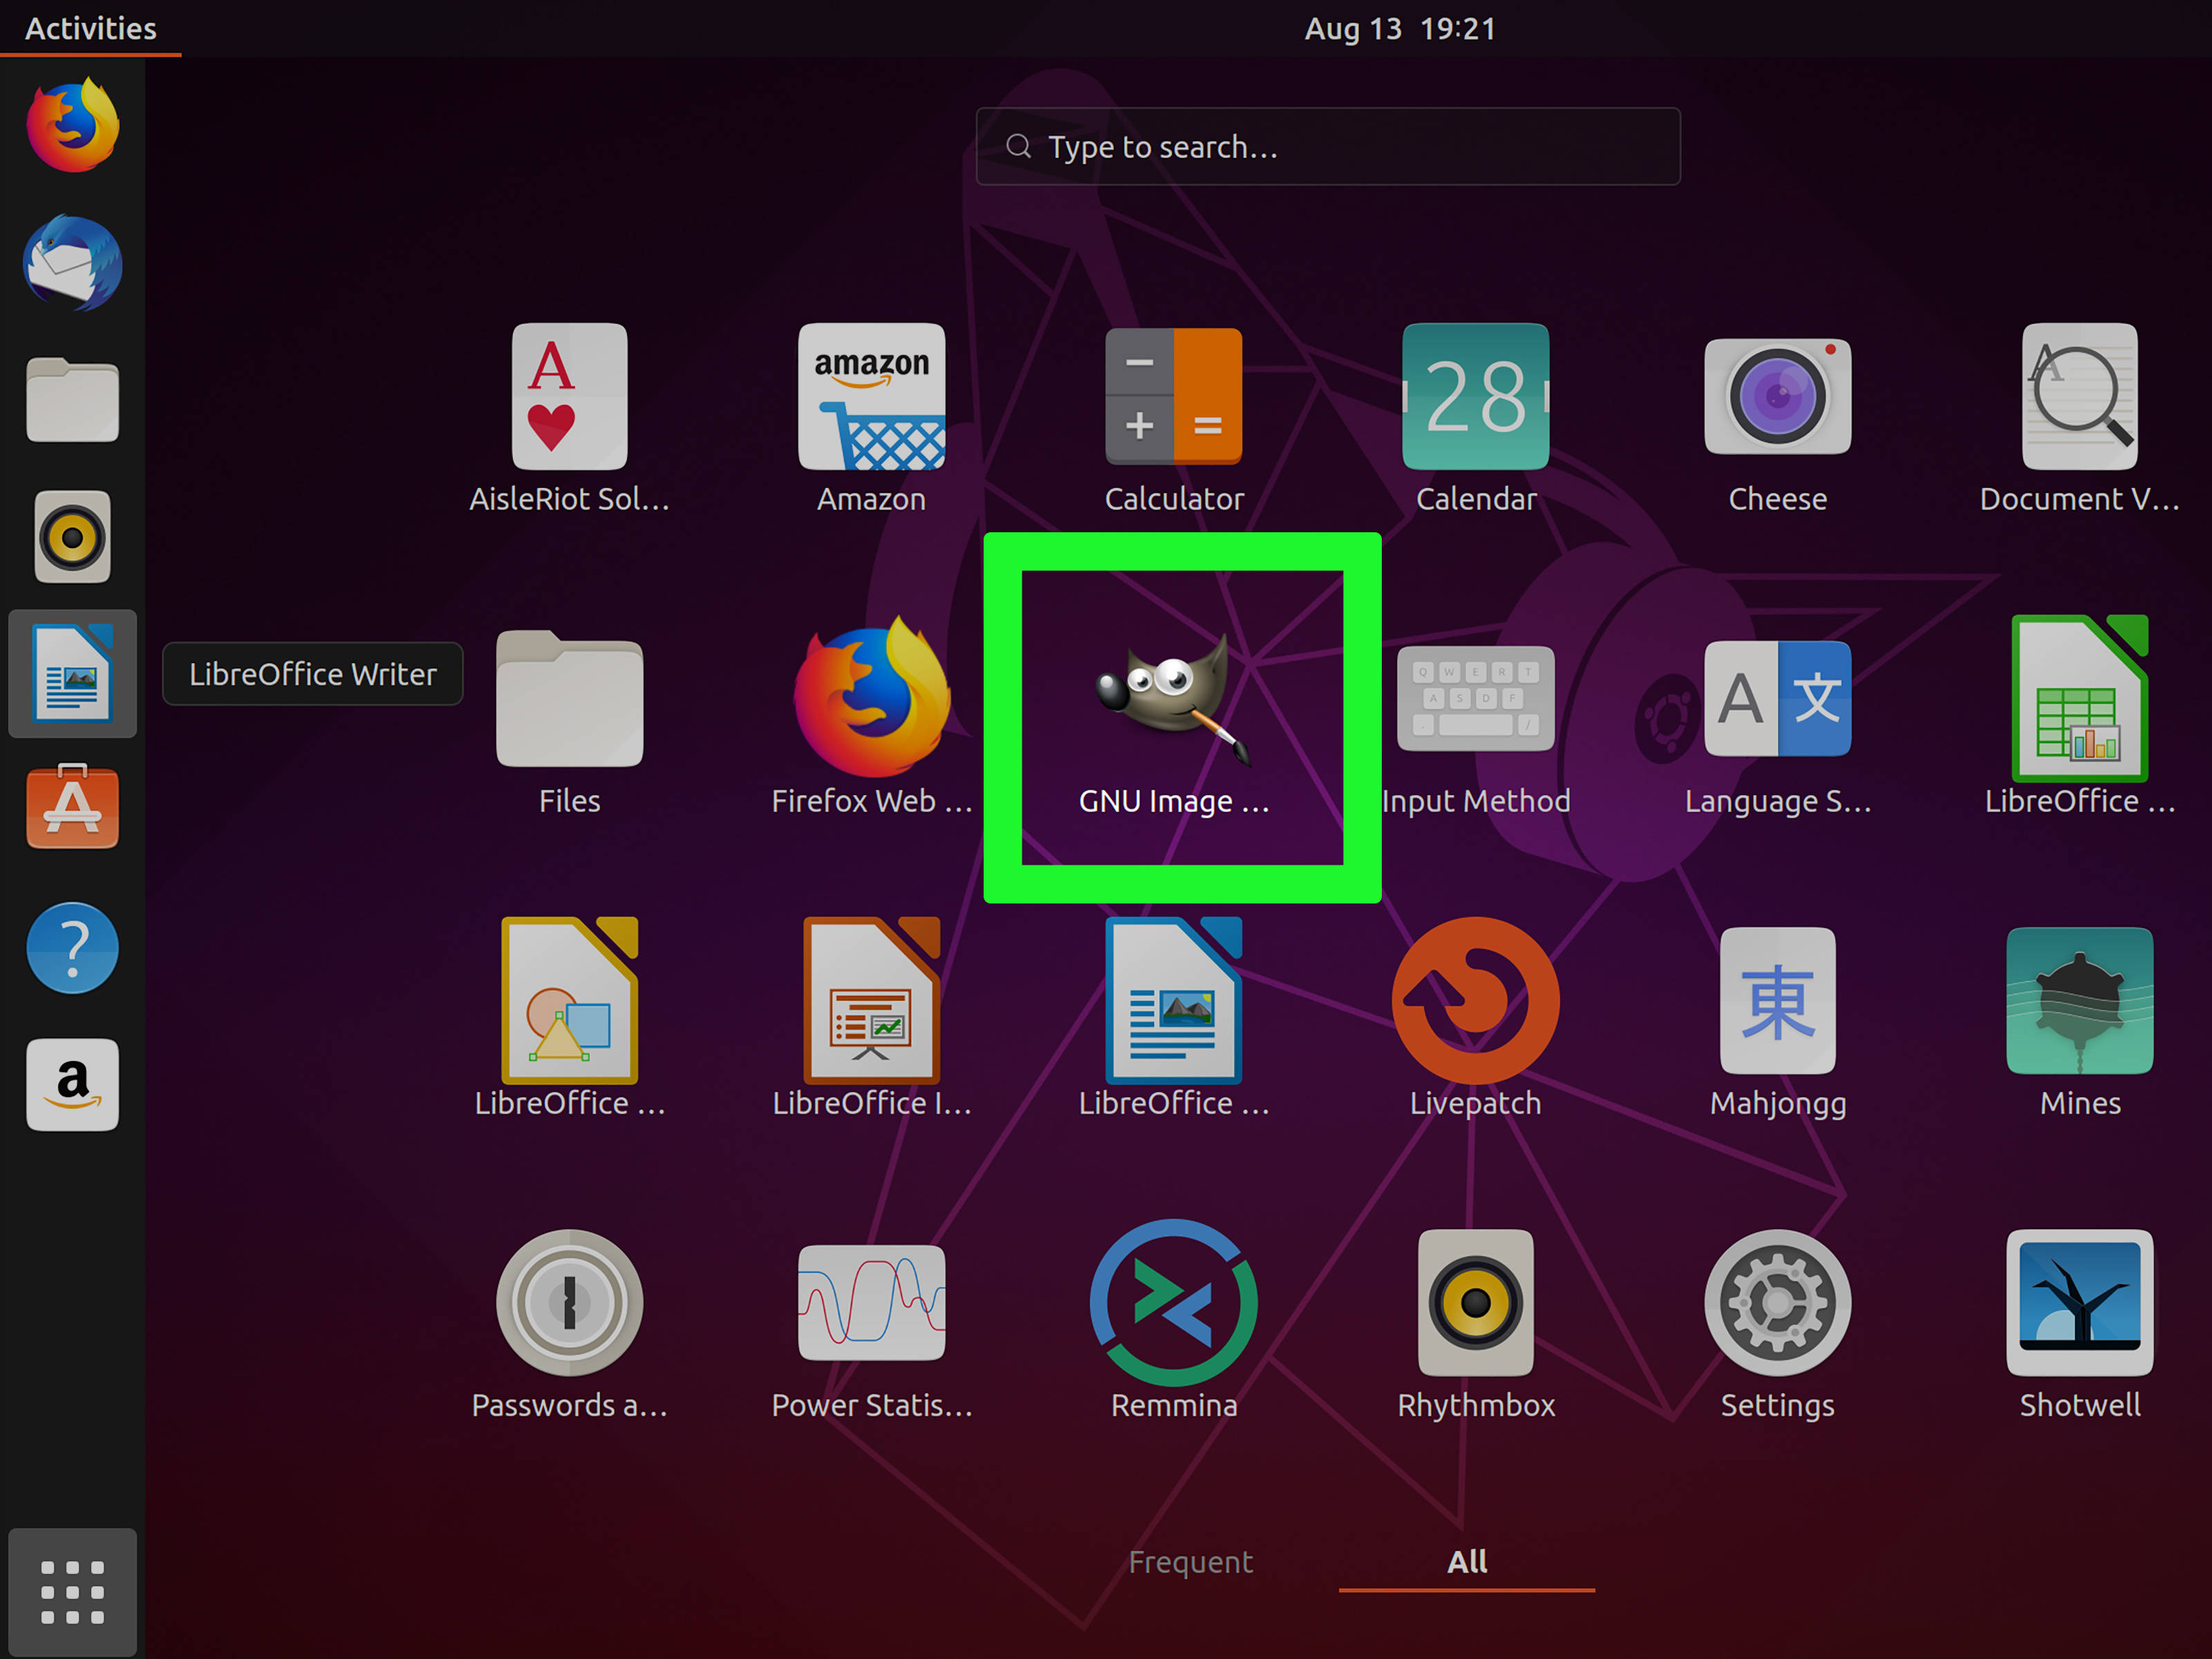Image resolution: width=2212 pixels, height=1659 pixels.
Task: Open Power Statistics app
Action: click(x=871, y=1302)
